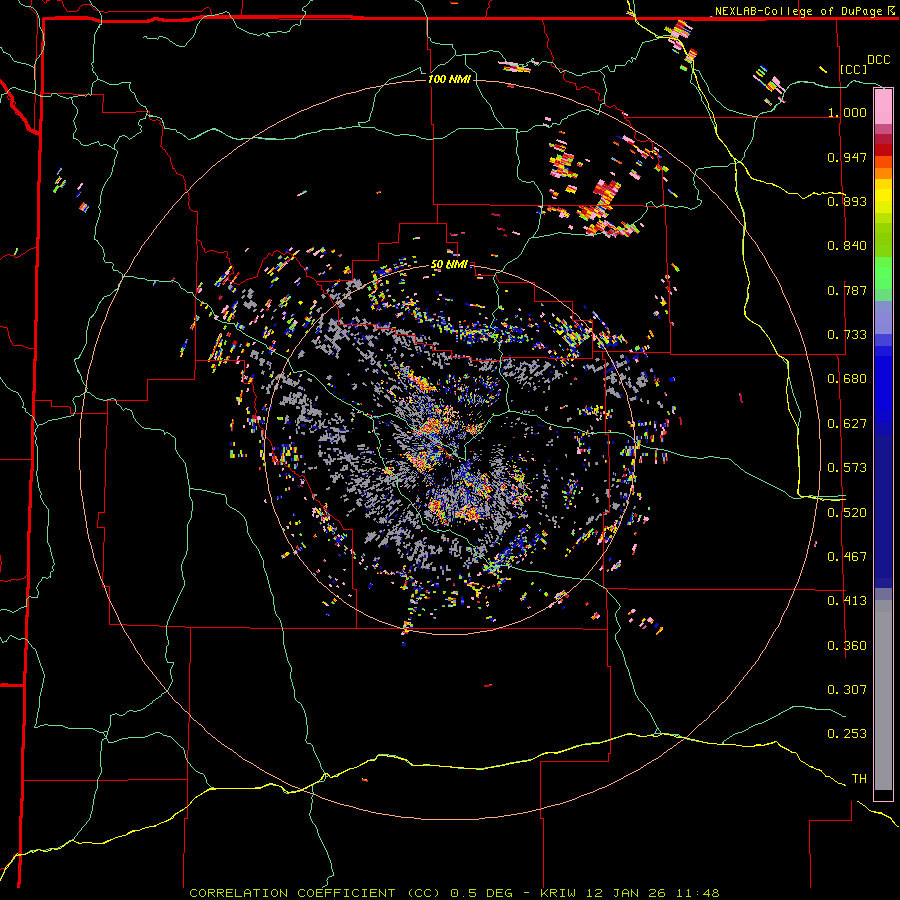The width and height of the screenshot is (900, 900).
Task: Click the 0.787 color scale value
Action: click(x=847, y=290)
